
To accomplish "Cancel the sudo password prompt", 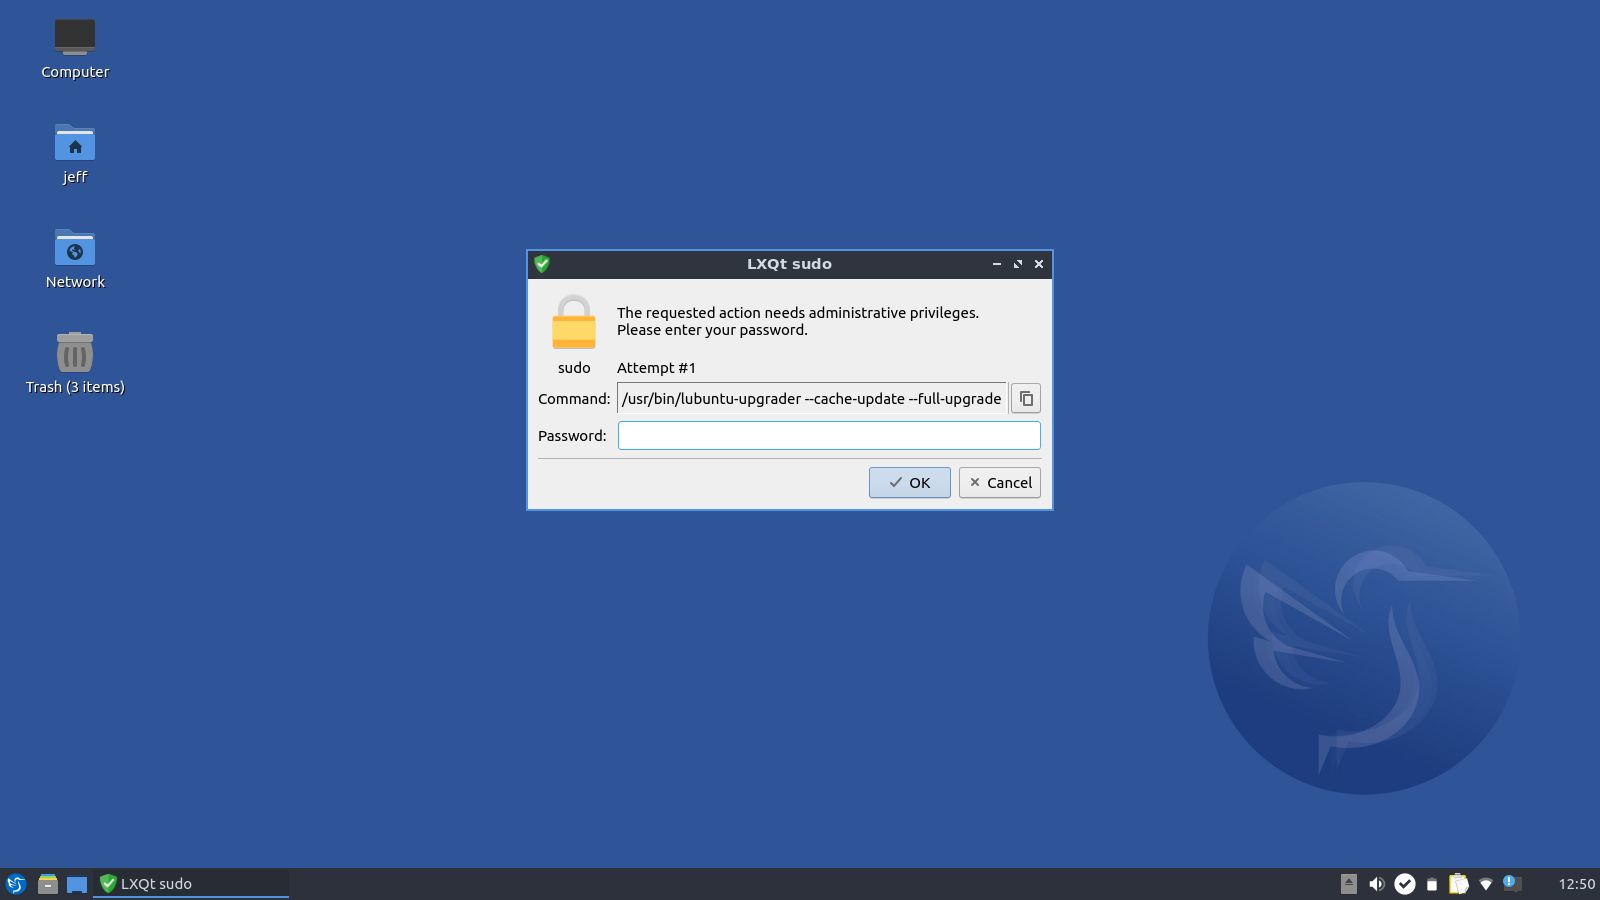I will click(999, 482).
